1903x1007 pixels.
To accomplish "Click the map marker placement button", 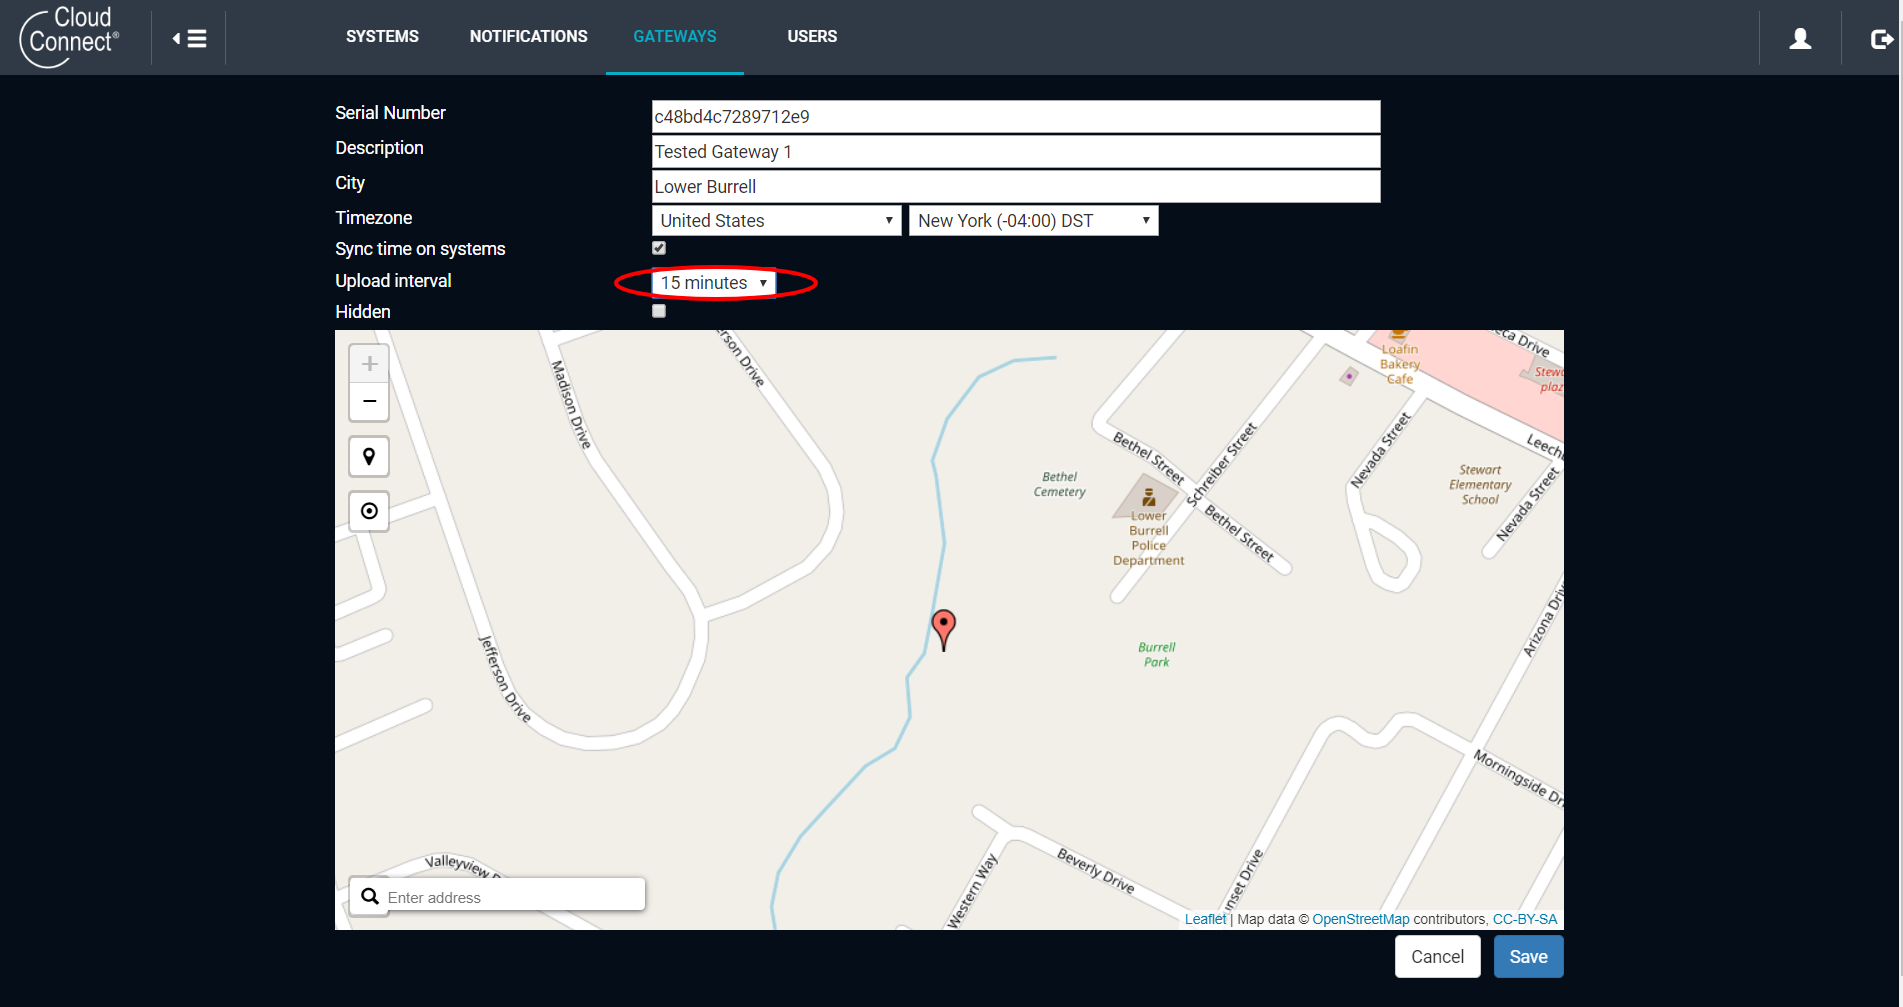I will point(369,457).
